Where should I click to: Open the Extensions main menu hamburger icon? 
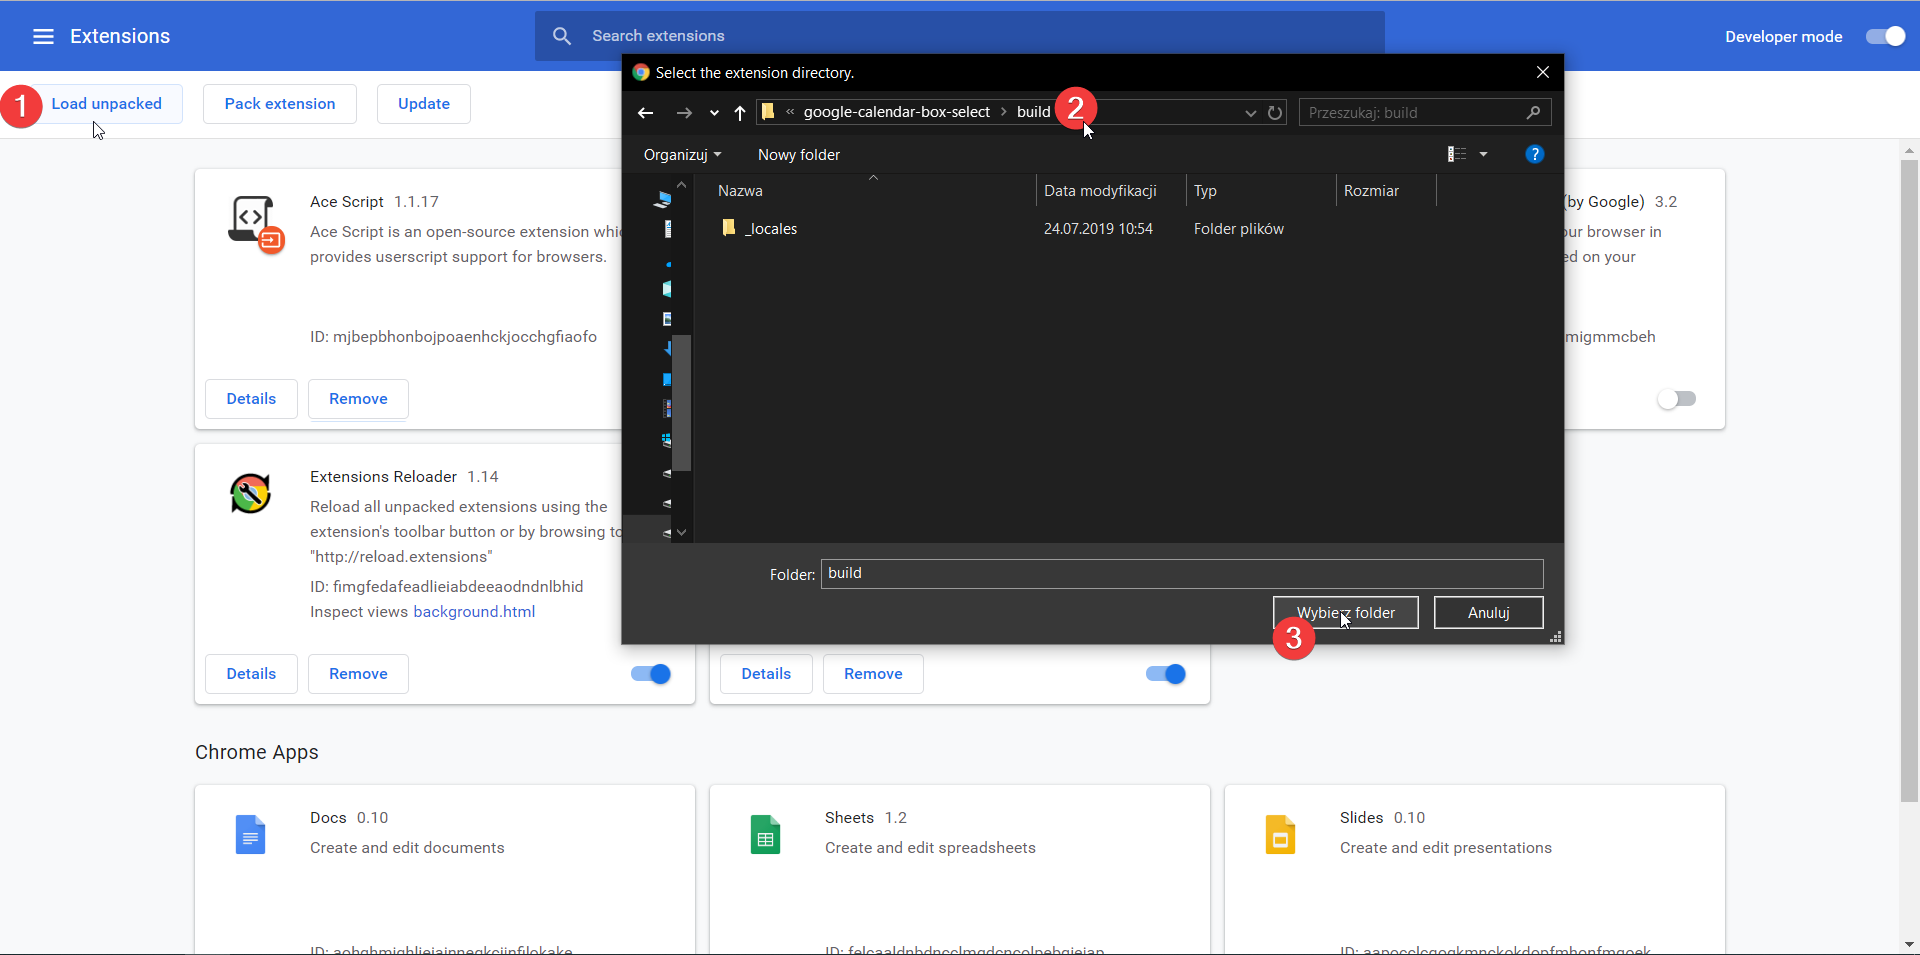point(43,37)
